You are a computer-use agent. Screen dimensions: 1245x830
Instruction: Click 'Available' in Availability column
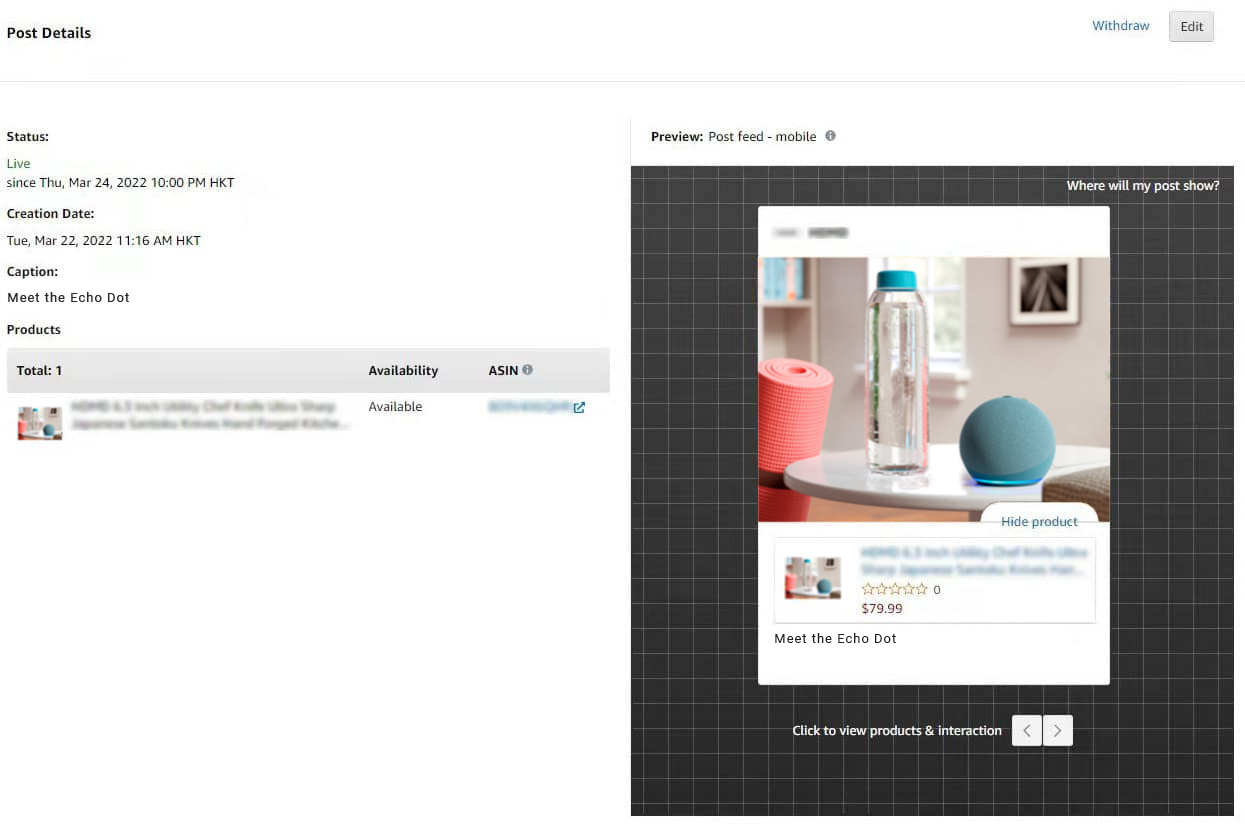pyautogui.click(x=395, y=407)
